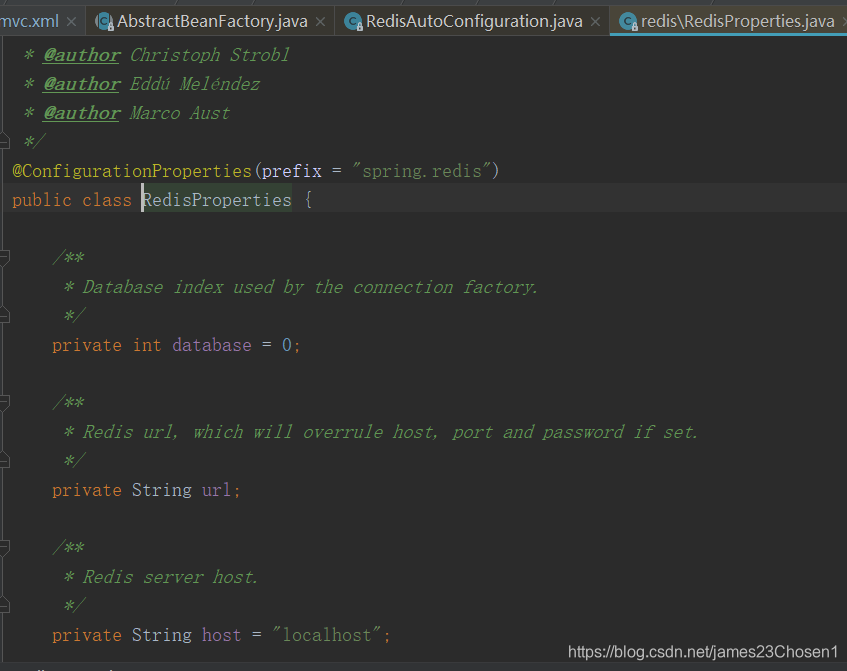
Task: Place cursor on the database field name
Action: (x=212, y=345)
